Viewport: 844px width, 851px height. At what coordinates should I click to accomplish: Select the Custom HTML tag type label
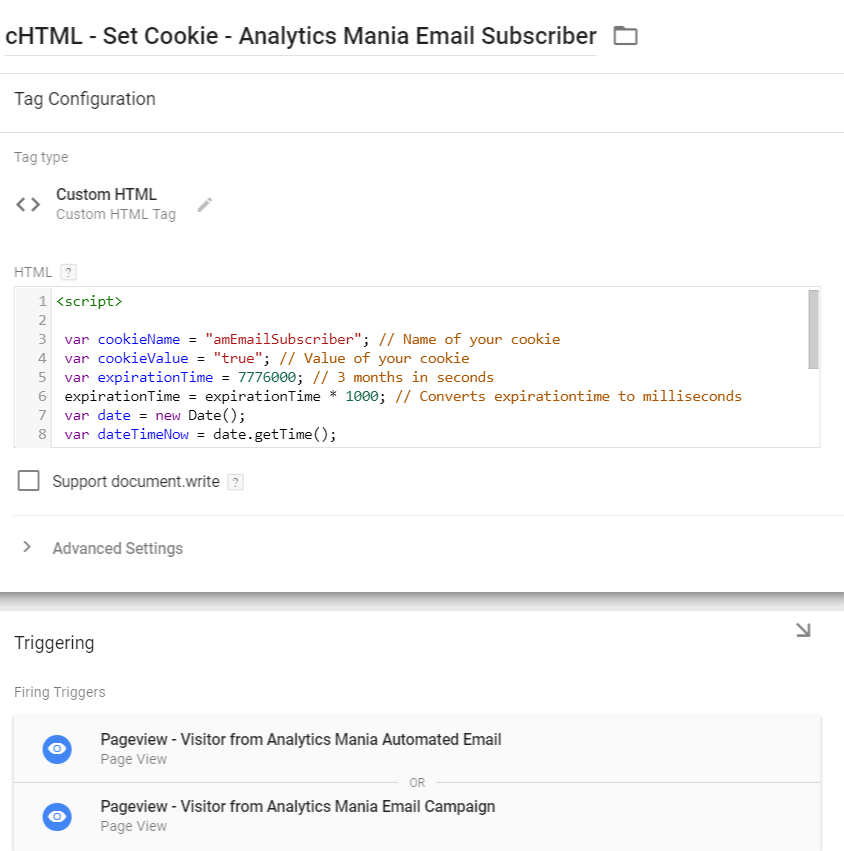click(x=106, y=194)
